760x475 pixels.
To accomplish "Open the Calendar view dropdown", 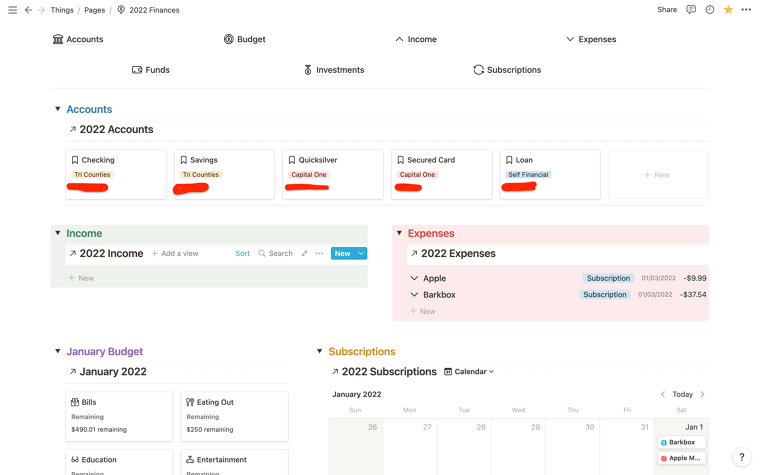I will coord(469,372).
